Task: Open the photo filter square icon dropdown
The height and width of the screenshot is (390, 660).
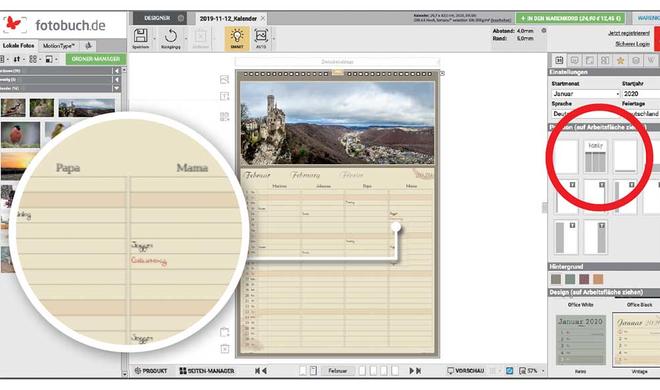Action: coord(51,59)
